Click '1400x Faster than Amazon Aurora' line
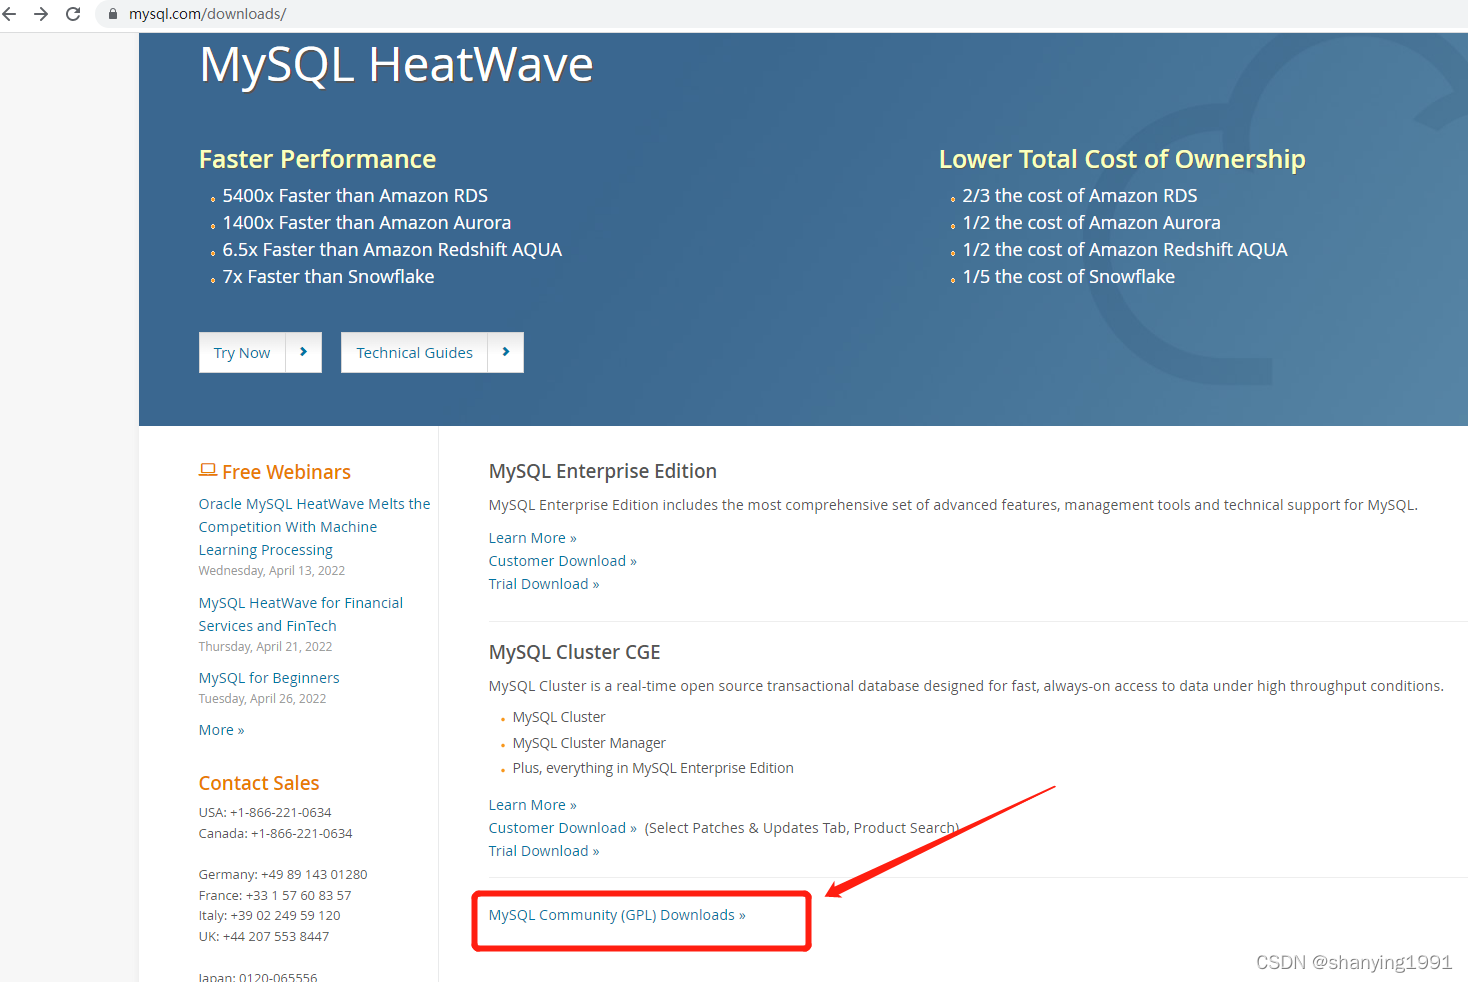 (367, 223)
